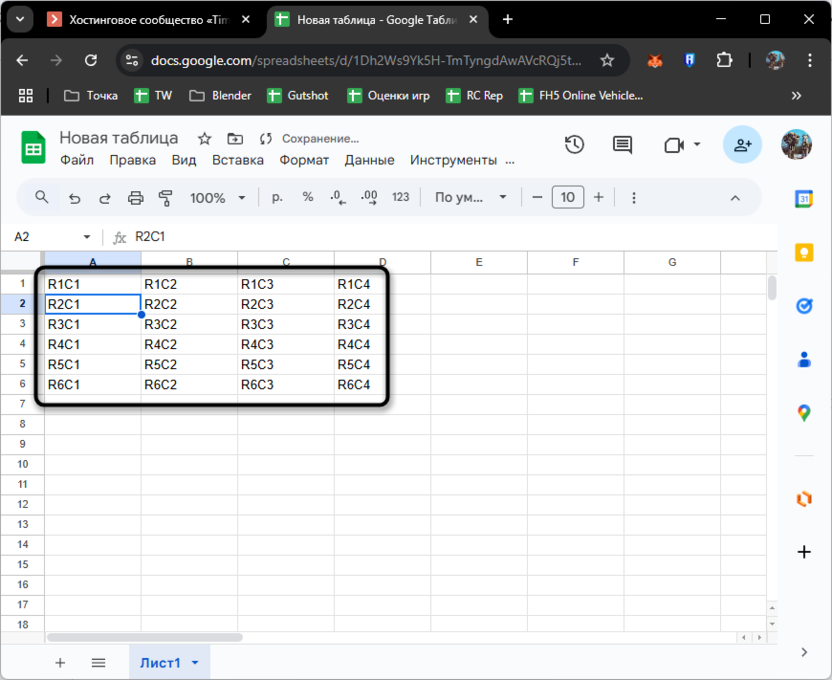
Task: Open version history with the clock icon
Action: (x=574, y=145)
